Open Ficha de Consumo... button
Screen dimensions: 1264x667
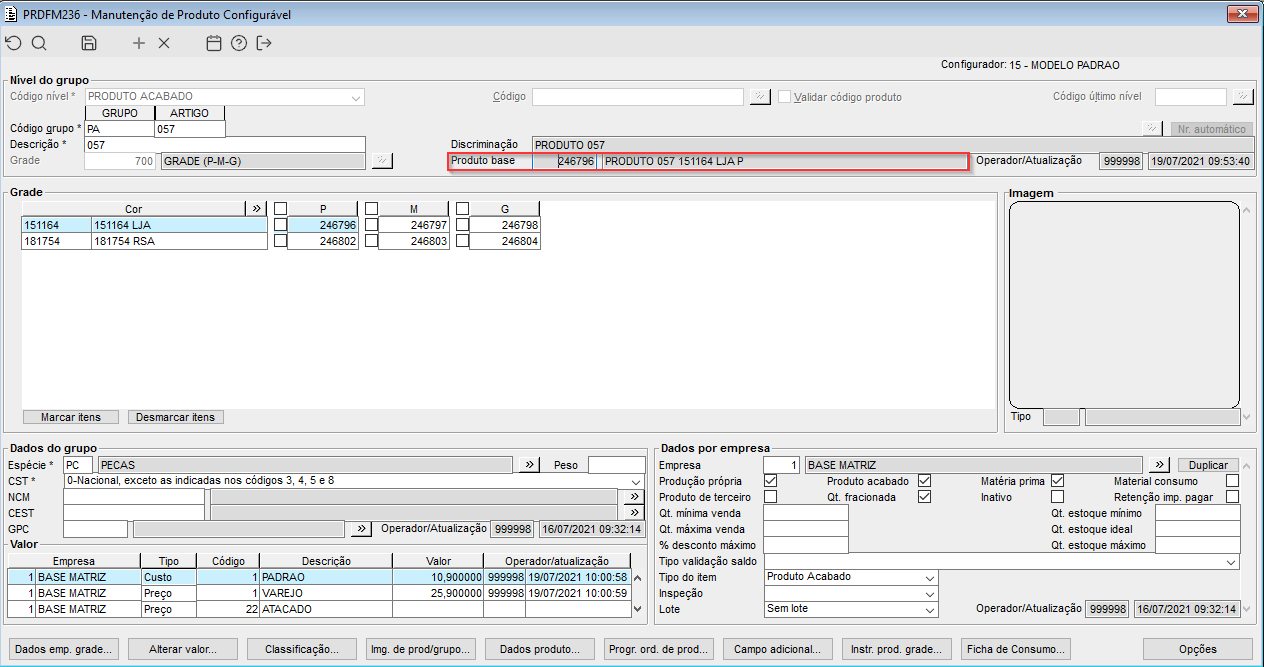[x=1016, y=649]
